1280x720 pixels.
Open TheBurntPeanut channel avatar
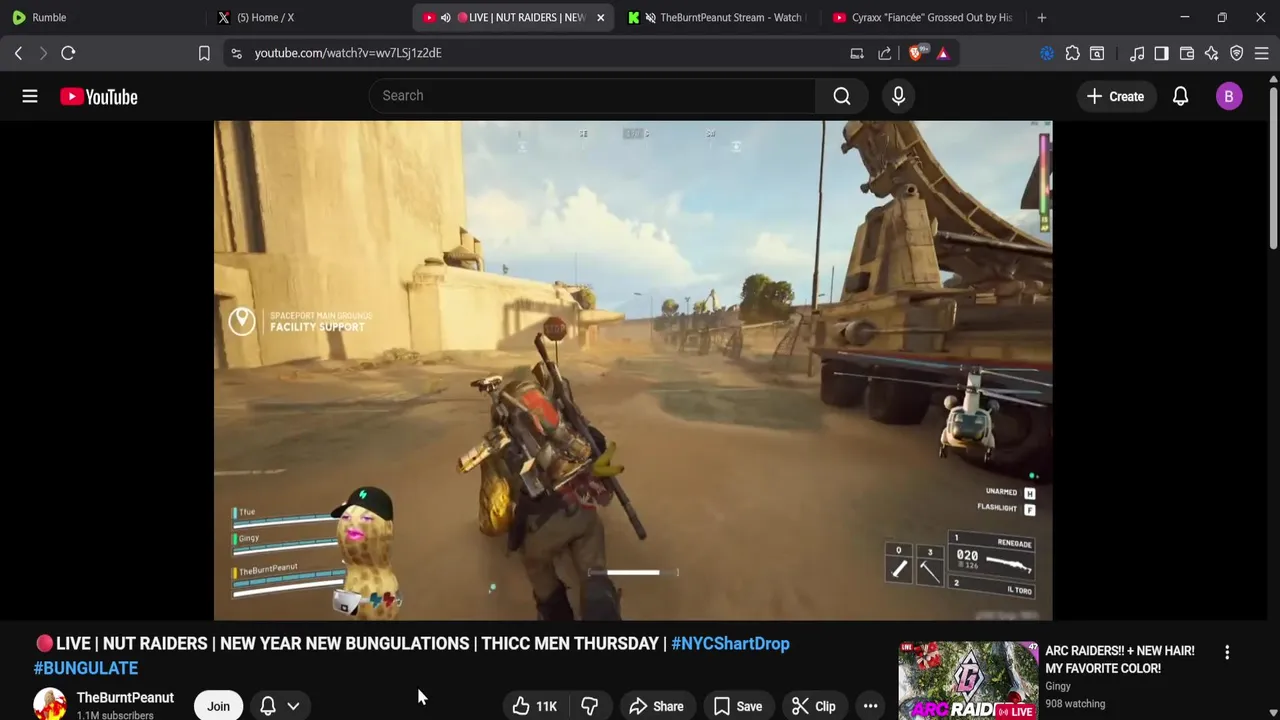point(50,704)
